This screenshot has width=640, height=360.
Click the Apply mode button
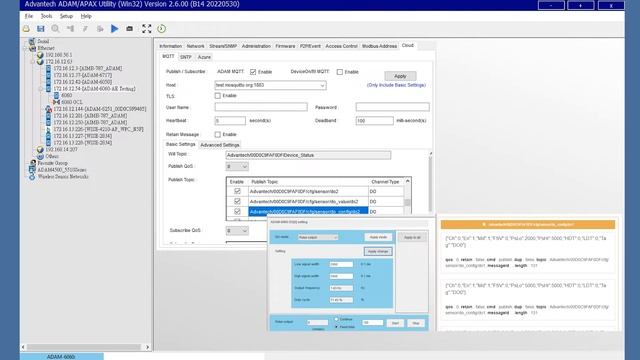(378, 237)
